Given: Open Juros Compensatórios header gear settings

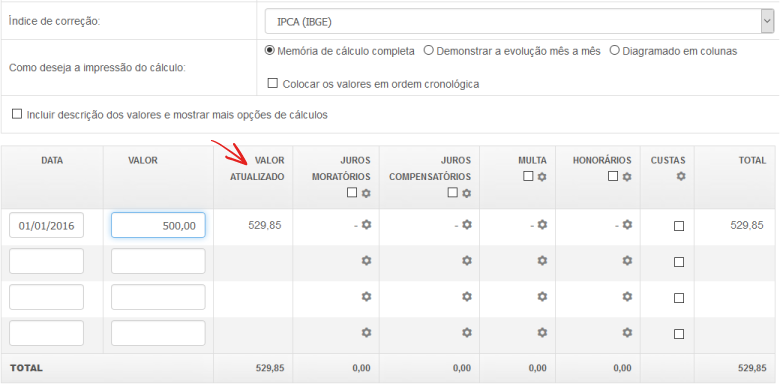Looking at the screenshot, I should pyautogui.click(x=466, y=193).
